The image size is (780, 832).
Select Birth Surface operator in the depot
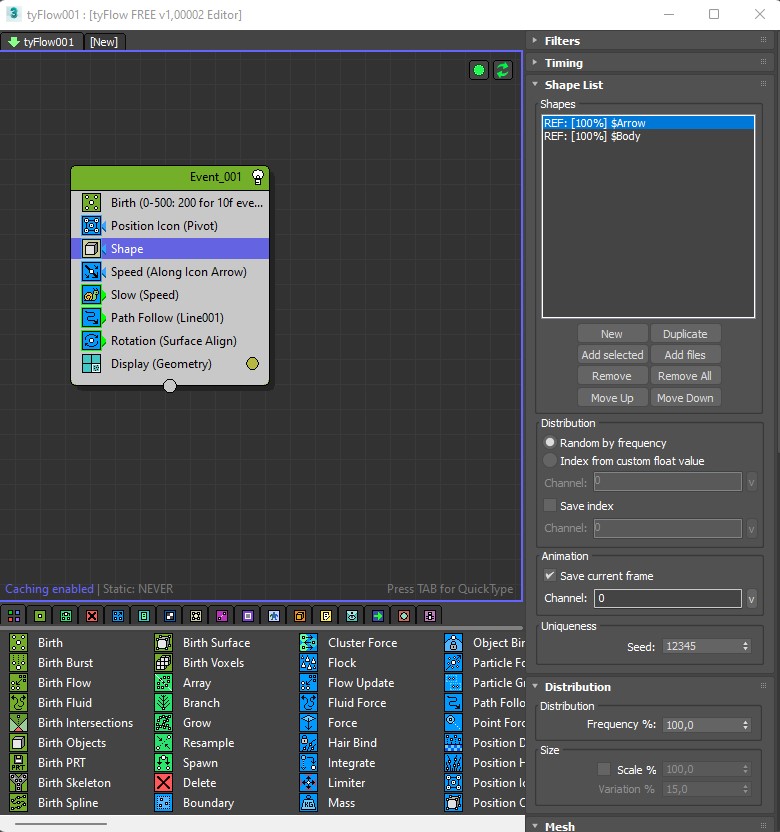point(202,643)
